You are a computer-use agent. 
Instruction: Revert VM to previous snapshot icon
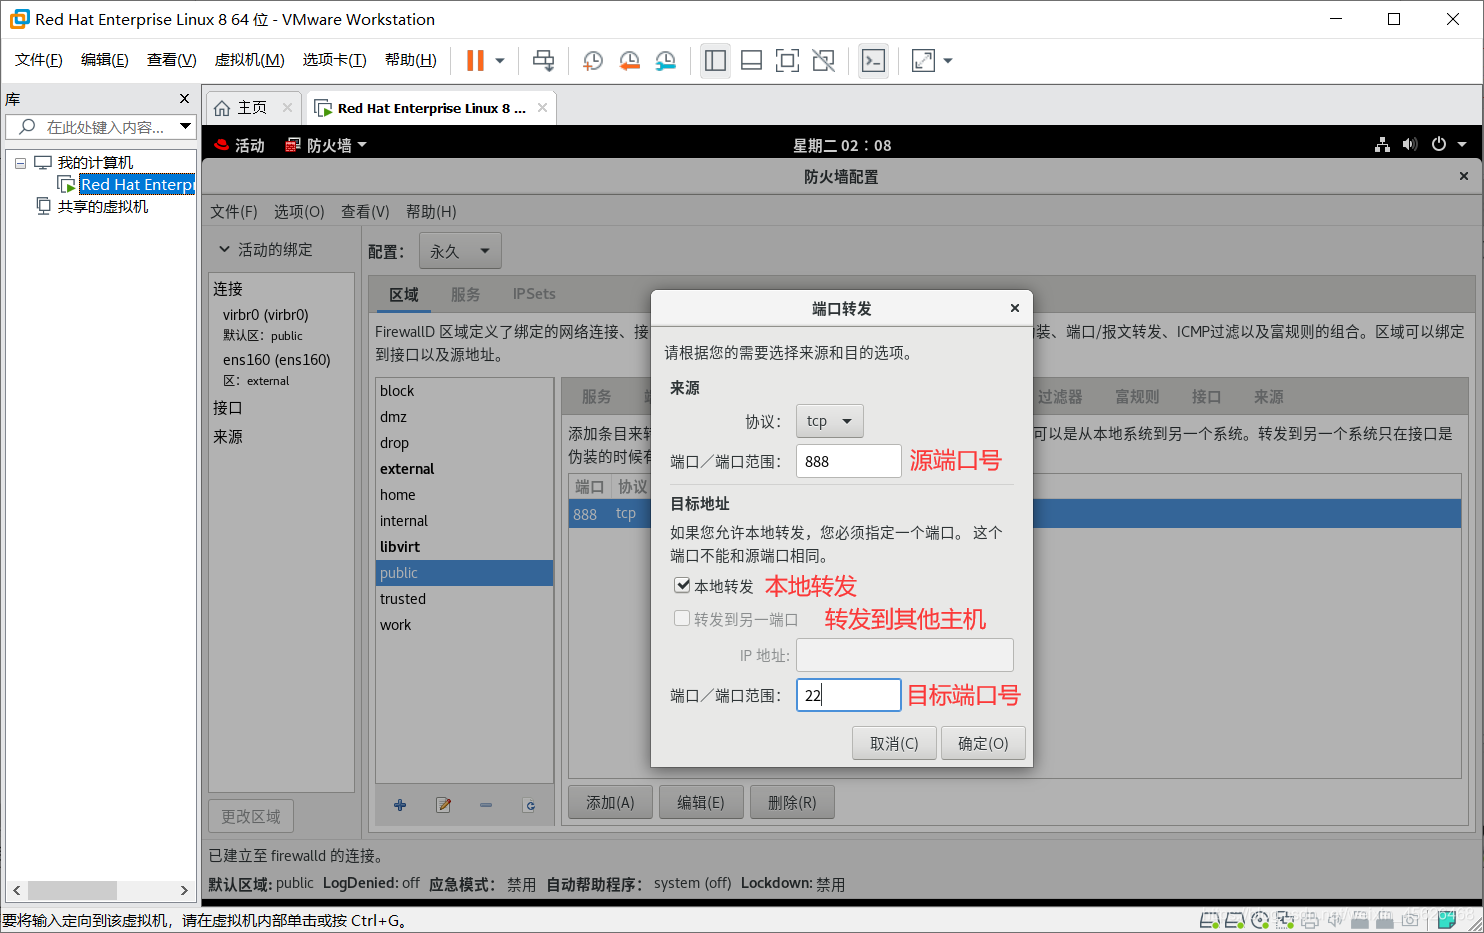coord(629,61)
